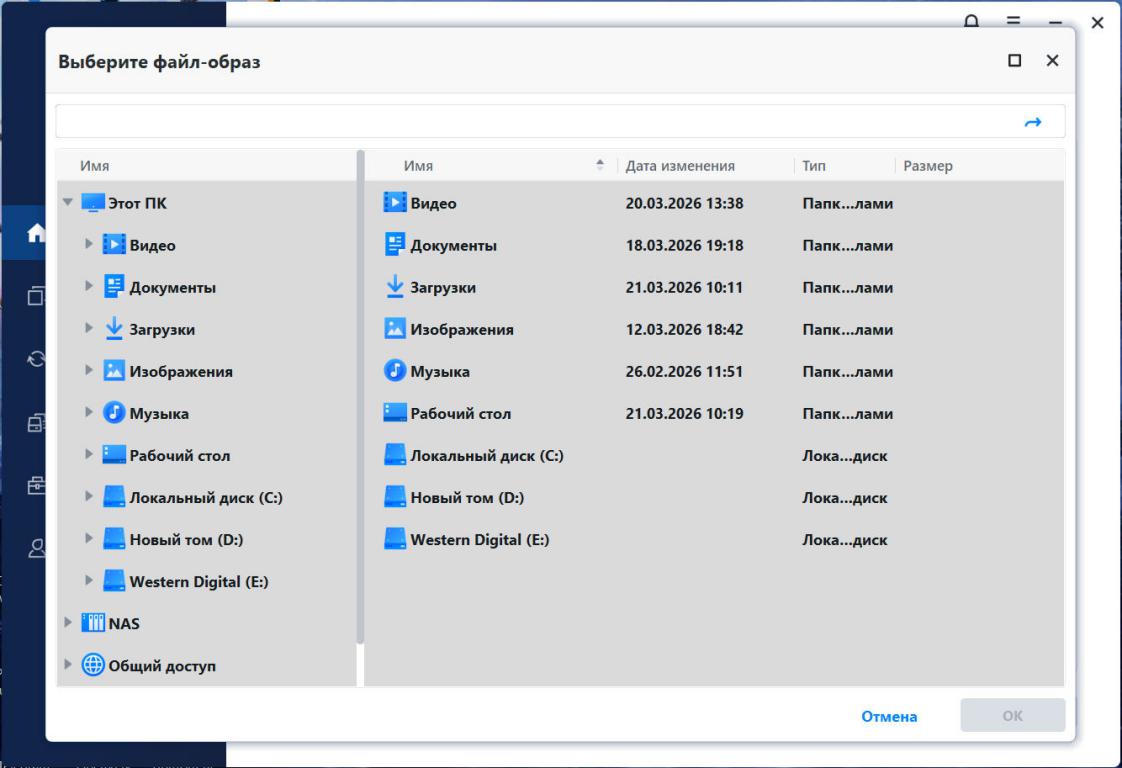Expand Локальный диск (C:) in tree
The image size is (1122, 768).
[89, 497]
